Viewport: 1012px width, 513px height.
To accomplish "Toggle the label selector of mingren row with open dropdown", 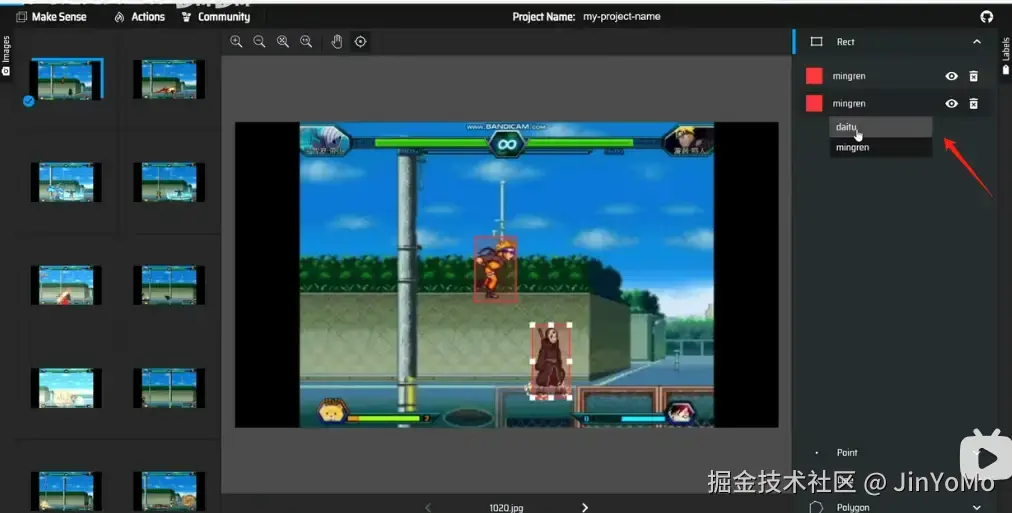I will point(849,103).
